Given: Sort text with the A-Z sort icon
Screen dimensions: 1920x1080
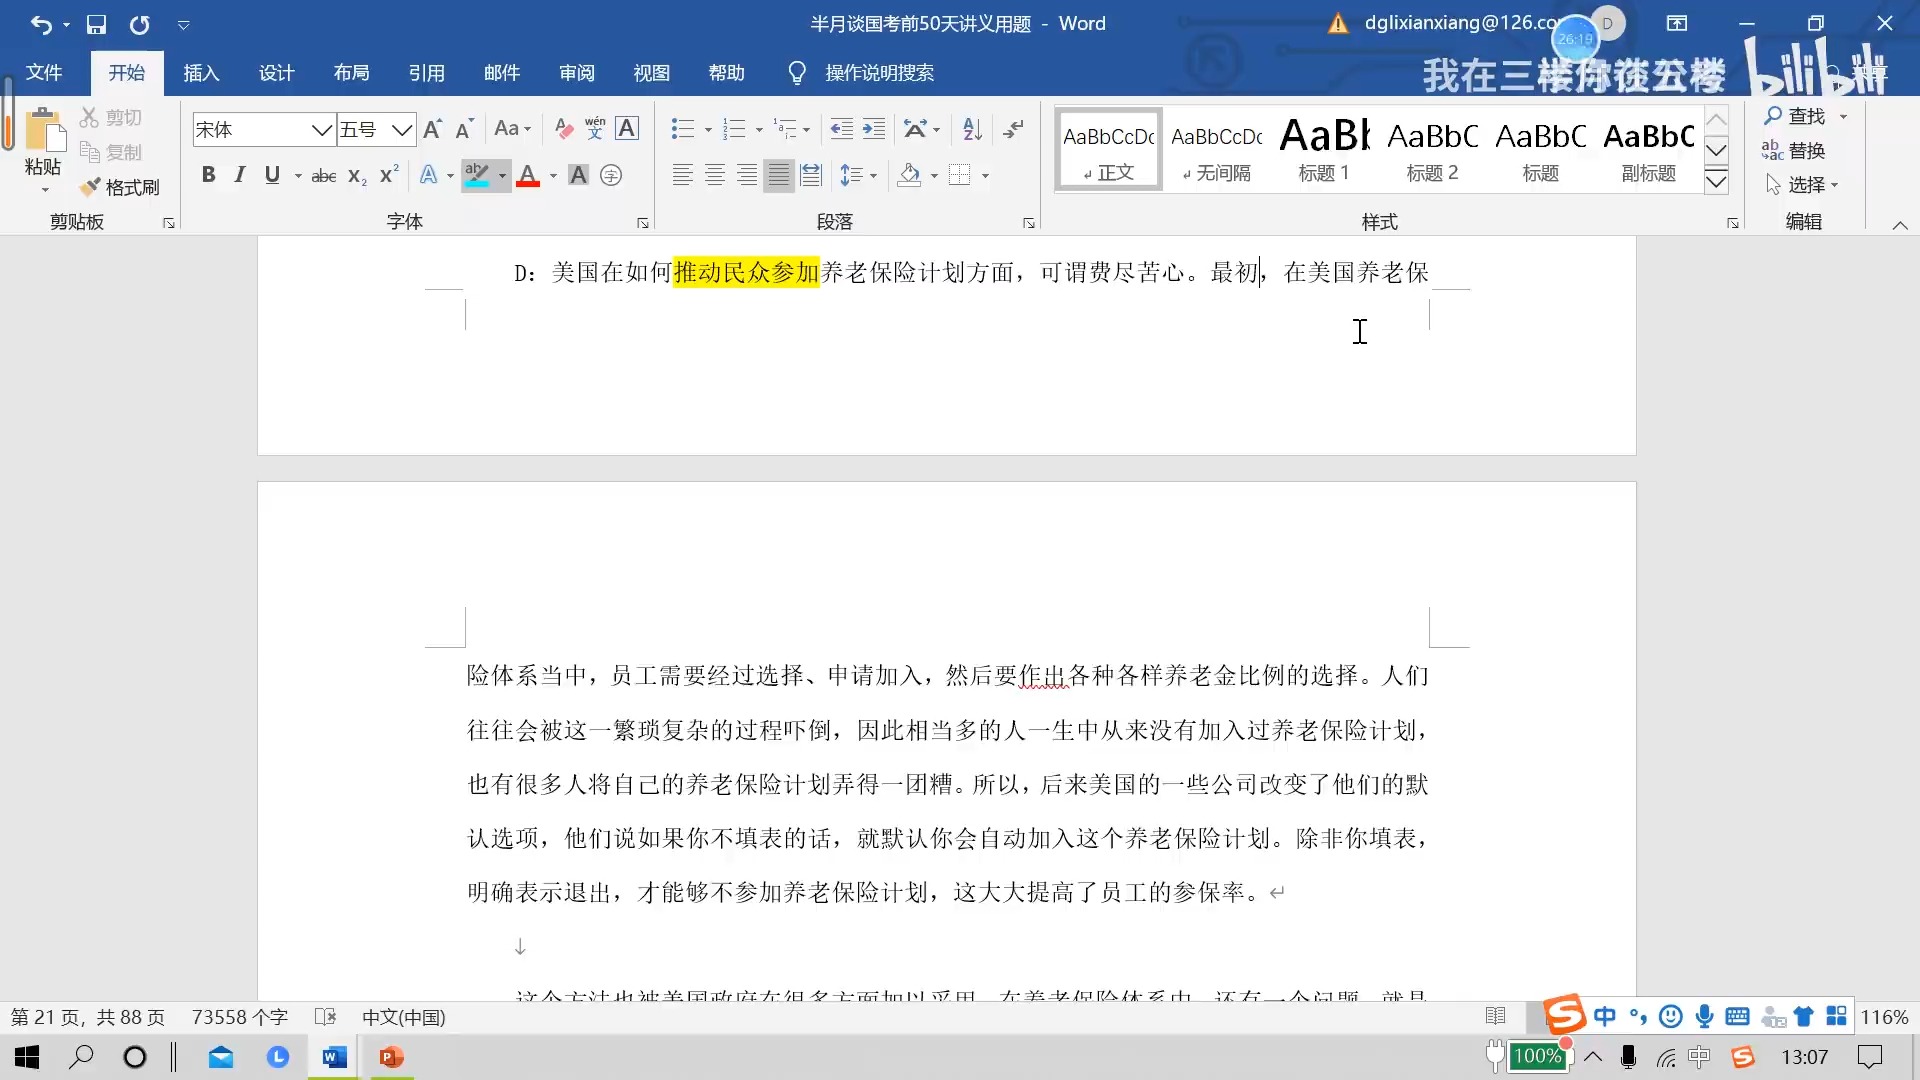Looking at the screenshot, I should pyautogui.click(x=972, y=128).
